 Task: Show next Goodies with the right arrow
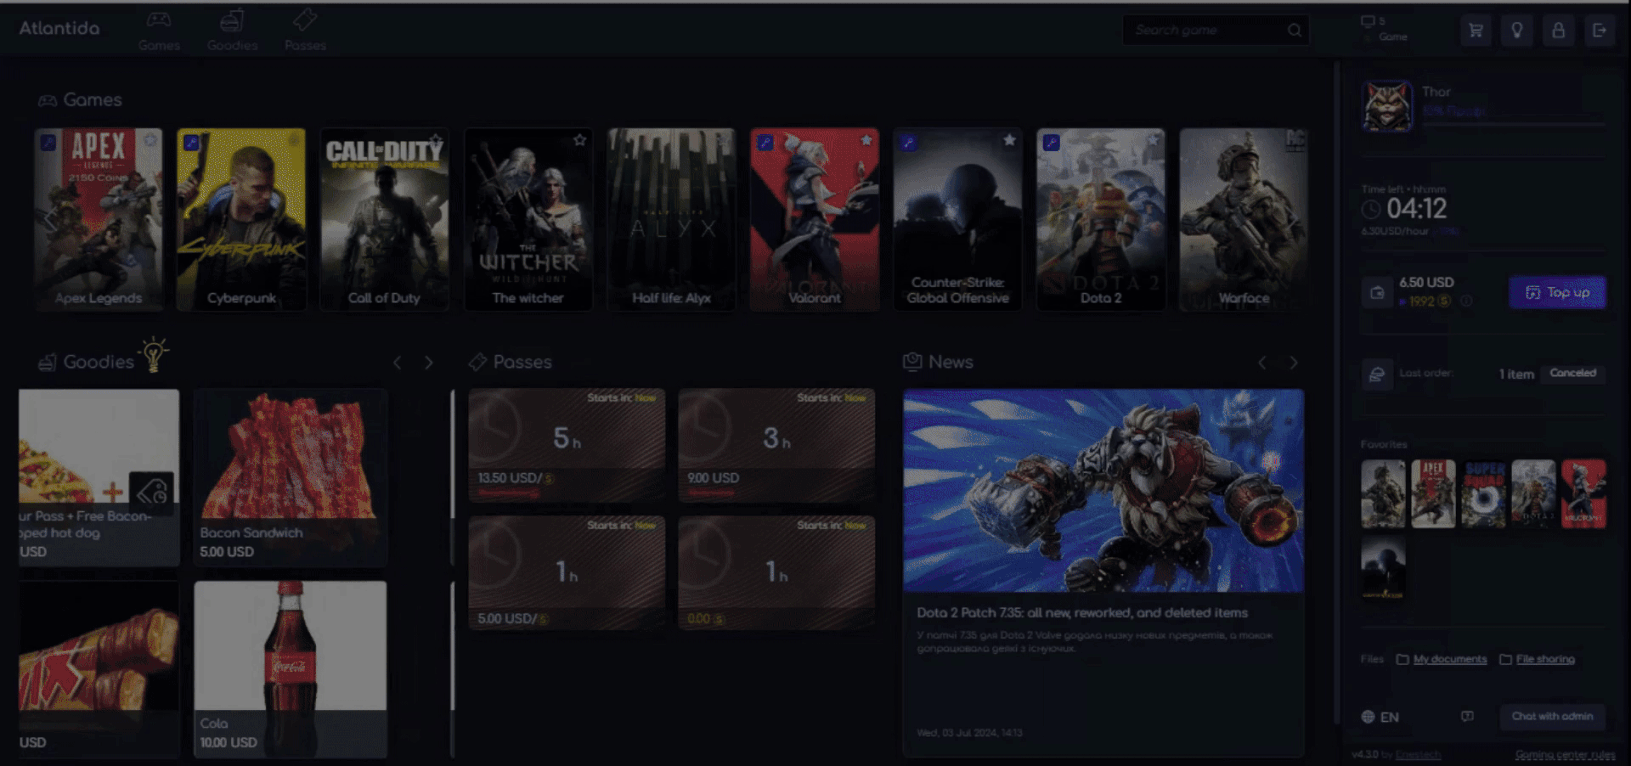point(429,362)
